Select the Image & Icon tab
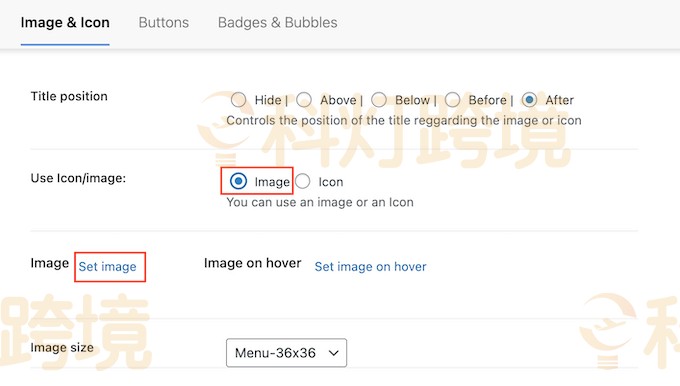Viewport: 680px width, 386px height. pos(65,23)
